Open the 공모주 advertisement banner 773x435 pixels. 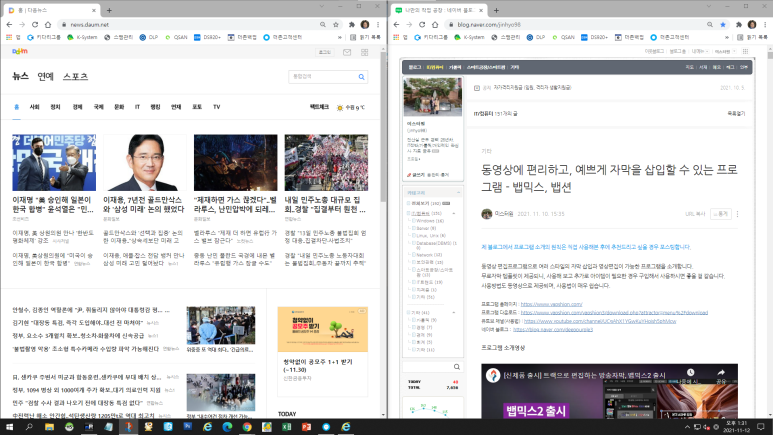tap(323, 329)
